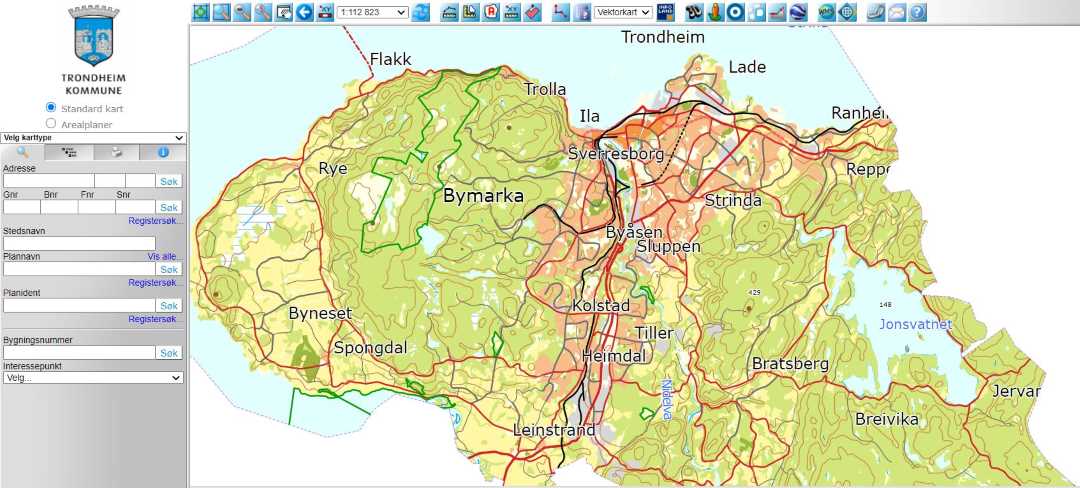1080x488 pixels.
Task: Switch to the print tab in side panel
Action: tap(117, 153)
